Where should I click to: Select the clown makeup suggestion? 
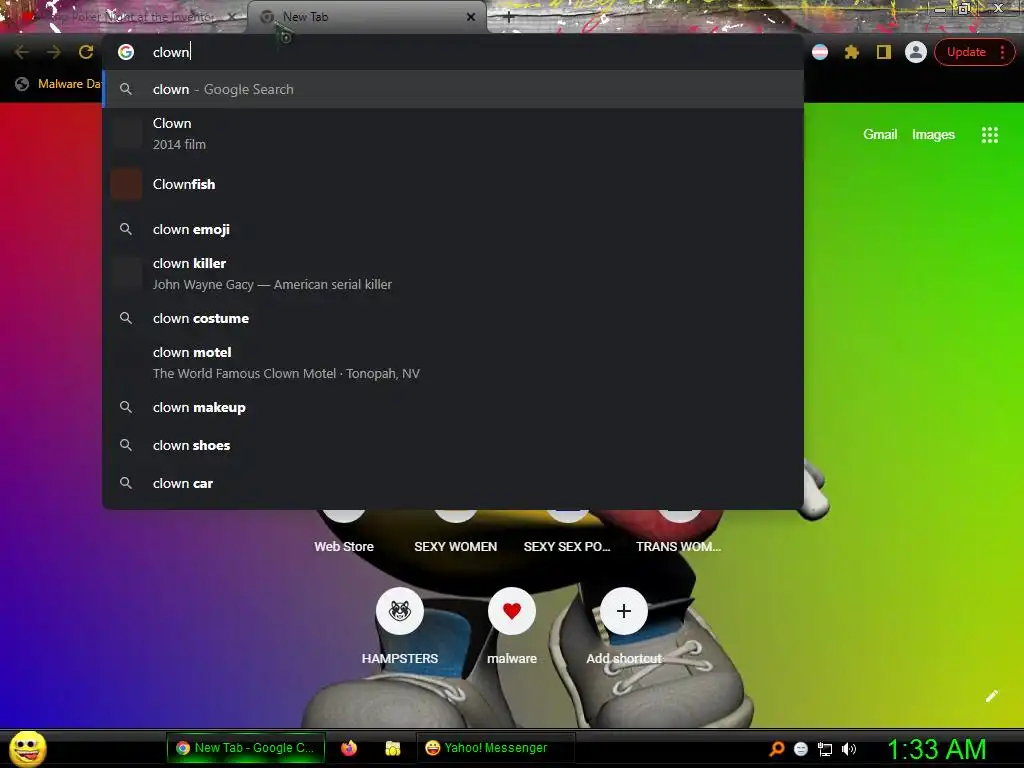[453, 407]
